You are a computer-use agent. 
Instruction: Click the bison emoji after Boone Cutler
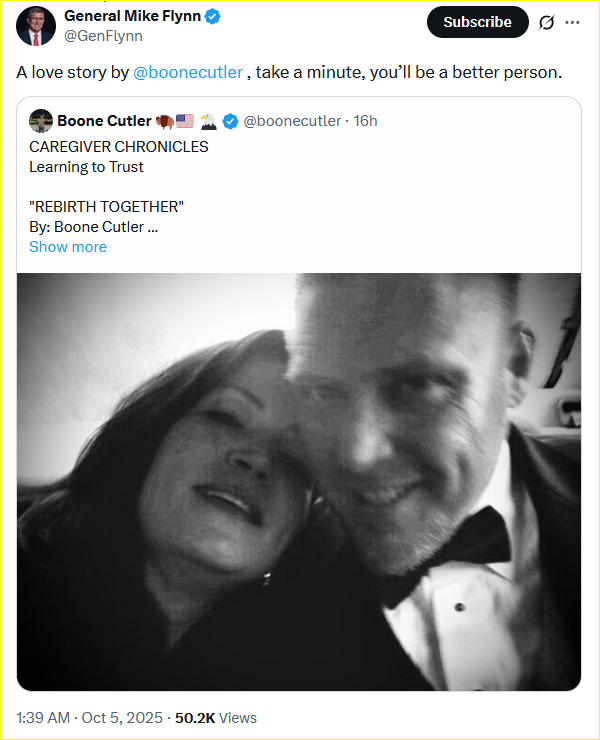pyautogui.click(x=164, y=121)
